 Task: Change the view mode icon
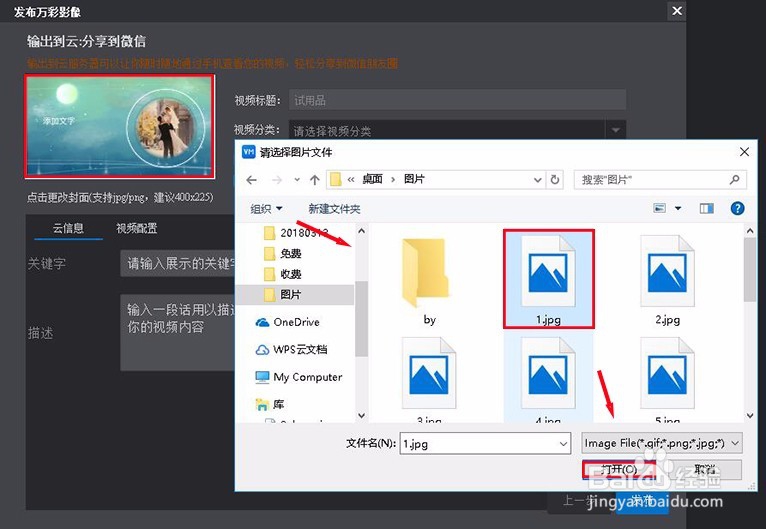659,209
